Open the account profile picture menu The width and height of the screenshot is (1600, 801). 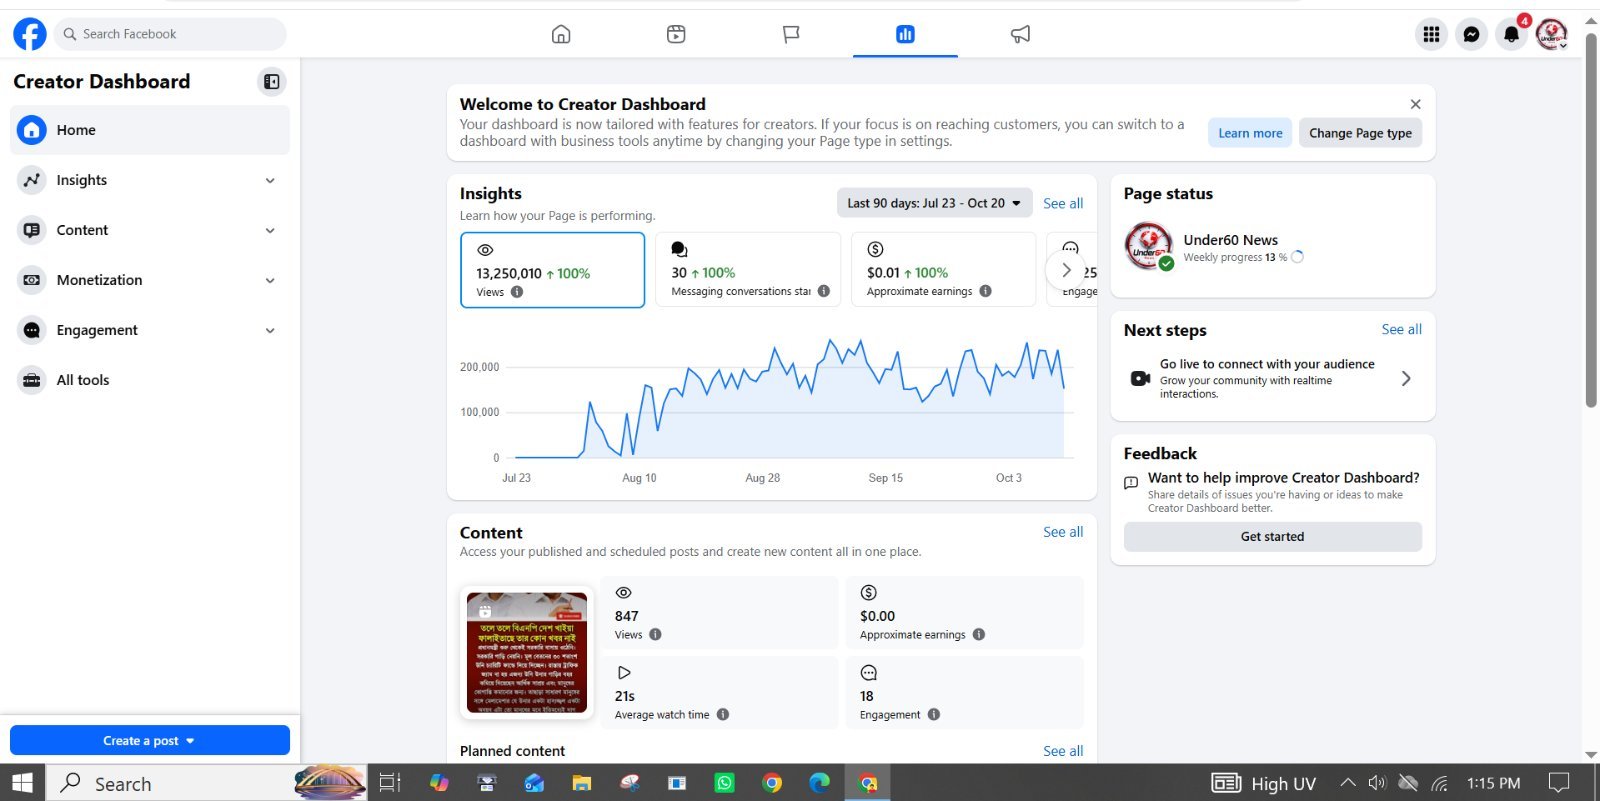click(x=1551, y=34)
